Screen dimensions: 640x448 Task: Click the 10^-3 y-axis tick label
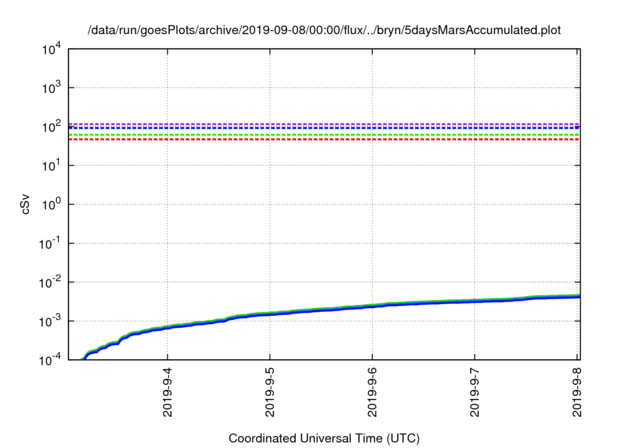pos(51,321)
